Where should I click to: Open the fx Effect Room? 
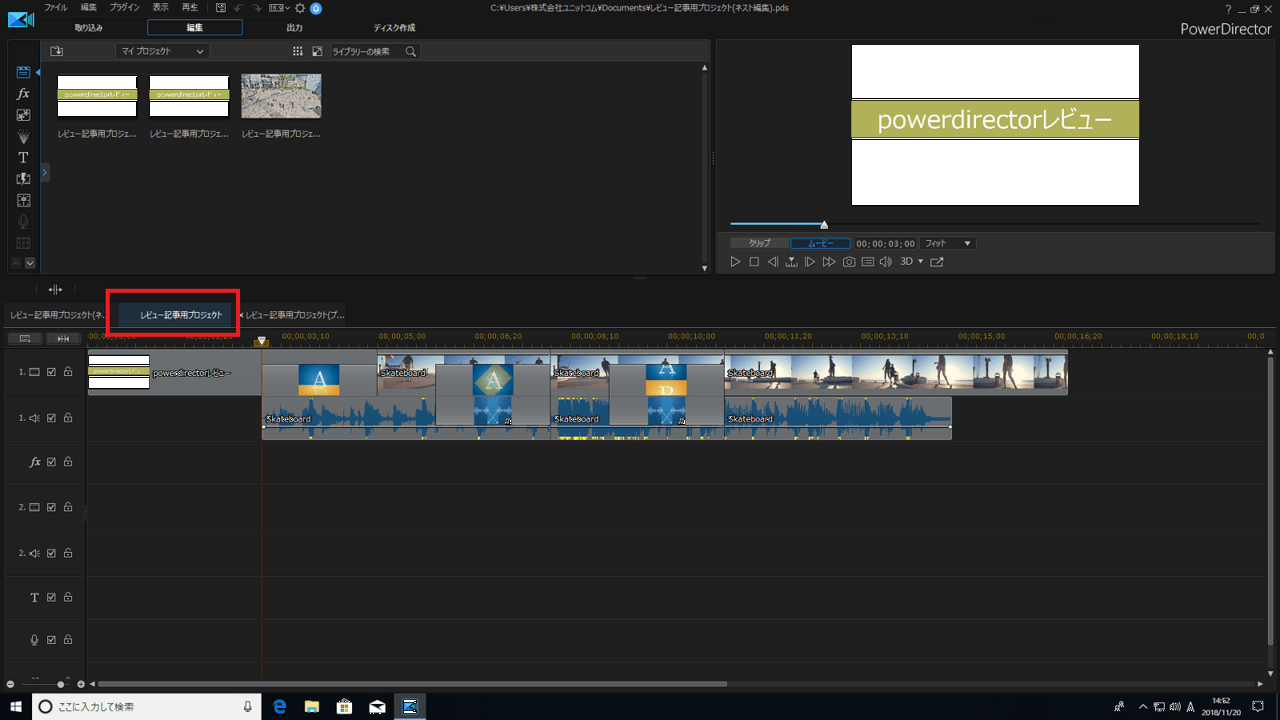(x=23, y=94)
